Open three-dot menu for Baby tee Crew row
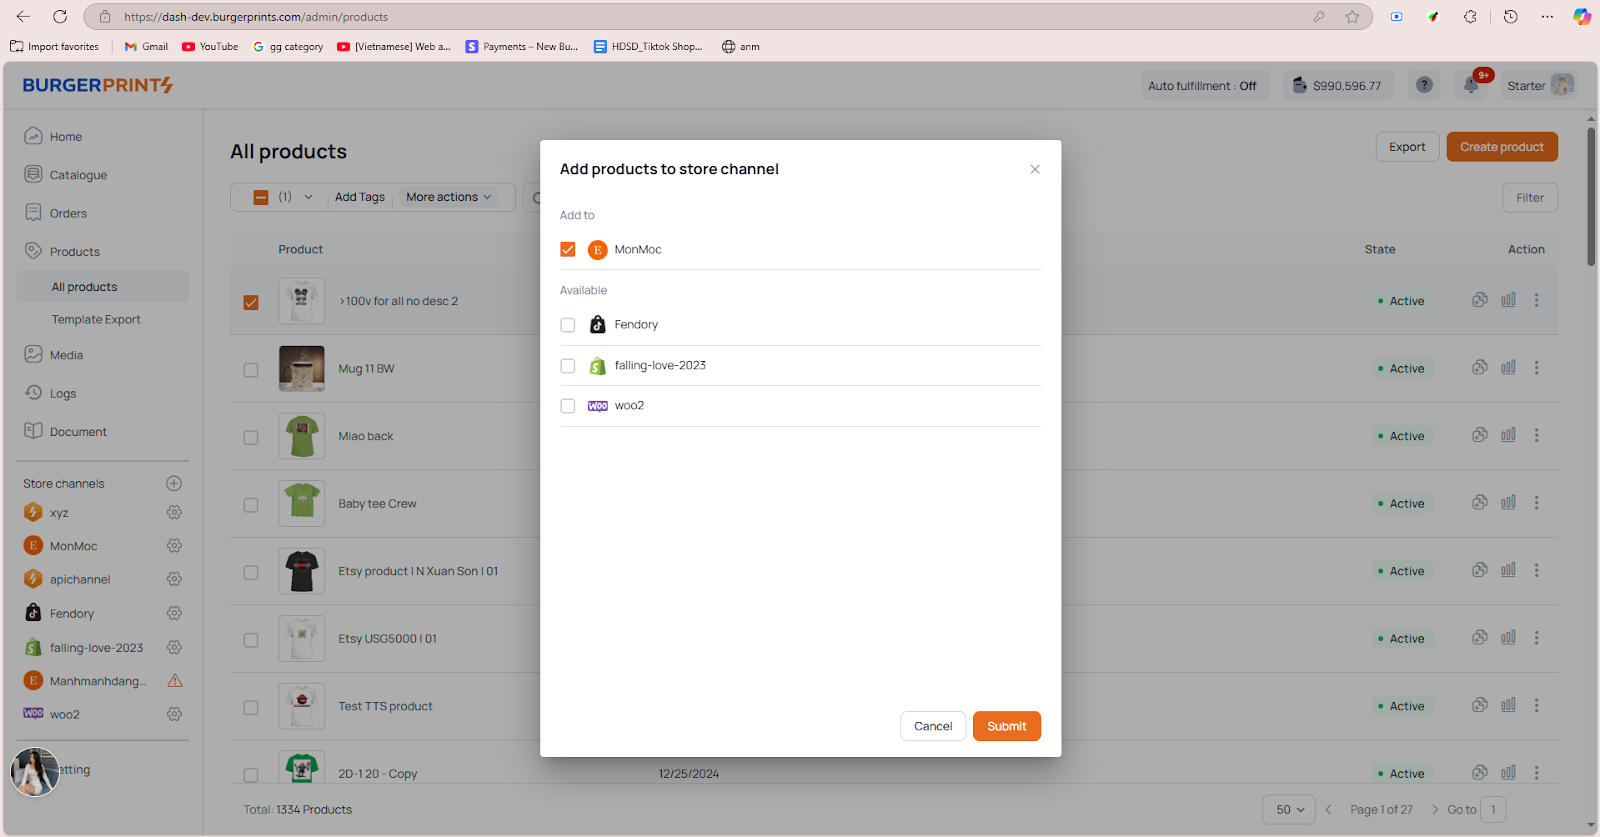The width and height of the screenshot is (1600, 837). [1537, 503]
